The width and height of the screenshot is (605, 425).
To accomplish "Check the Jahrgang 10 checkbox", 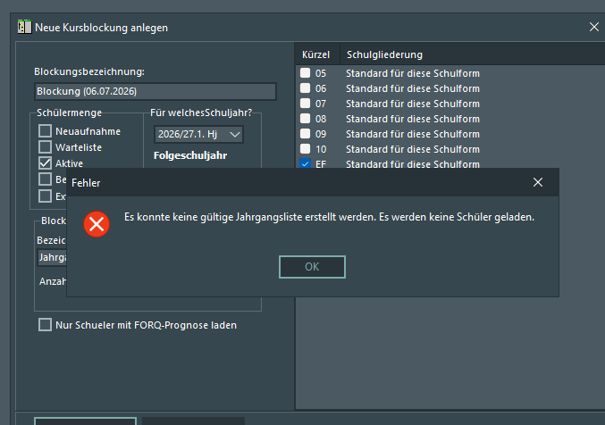I will tap(305, 149).
